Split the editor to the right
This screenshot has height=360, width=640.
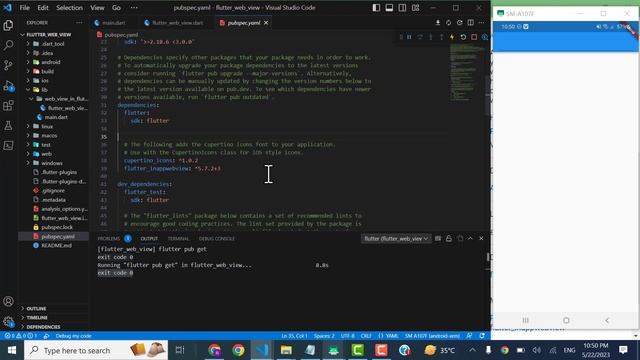coord(471,23)
